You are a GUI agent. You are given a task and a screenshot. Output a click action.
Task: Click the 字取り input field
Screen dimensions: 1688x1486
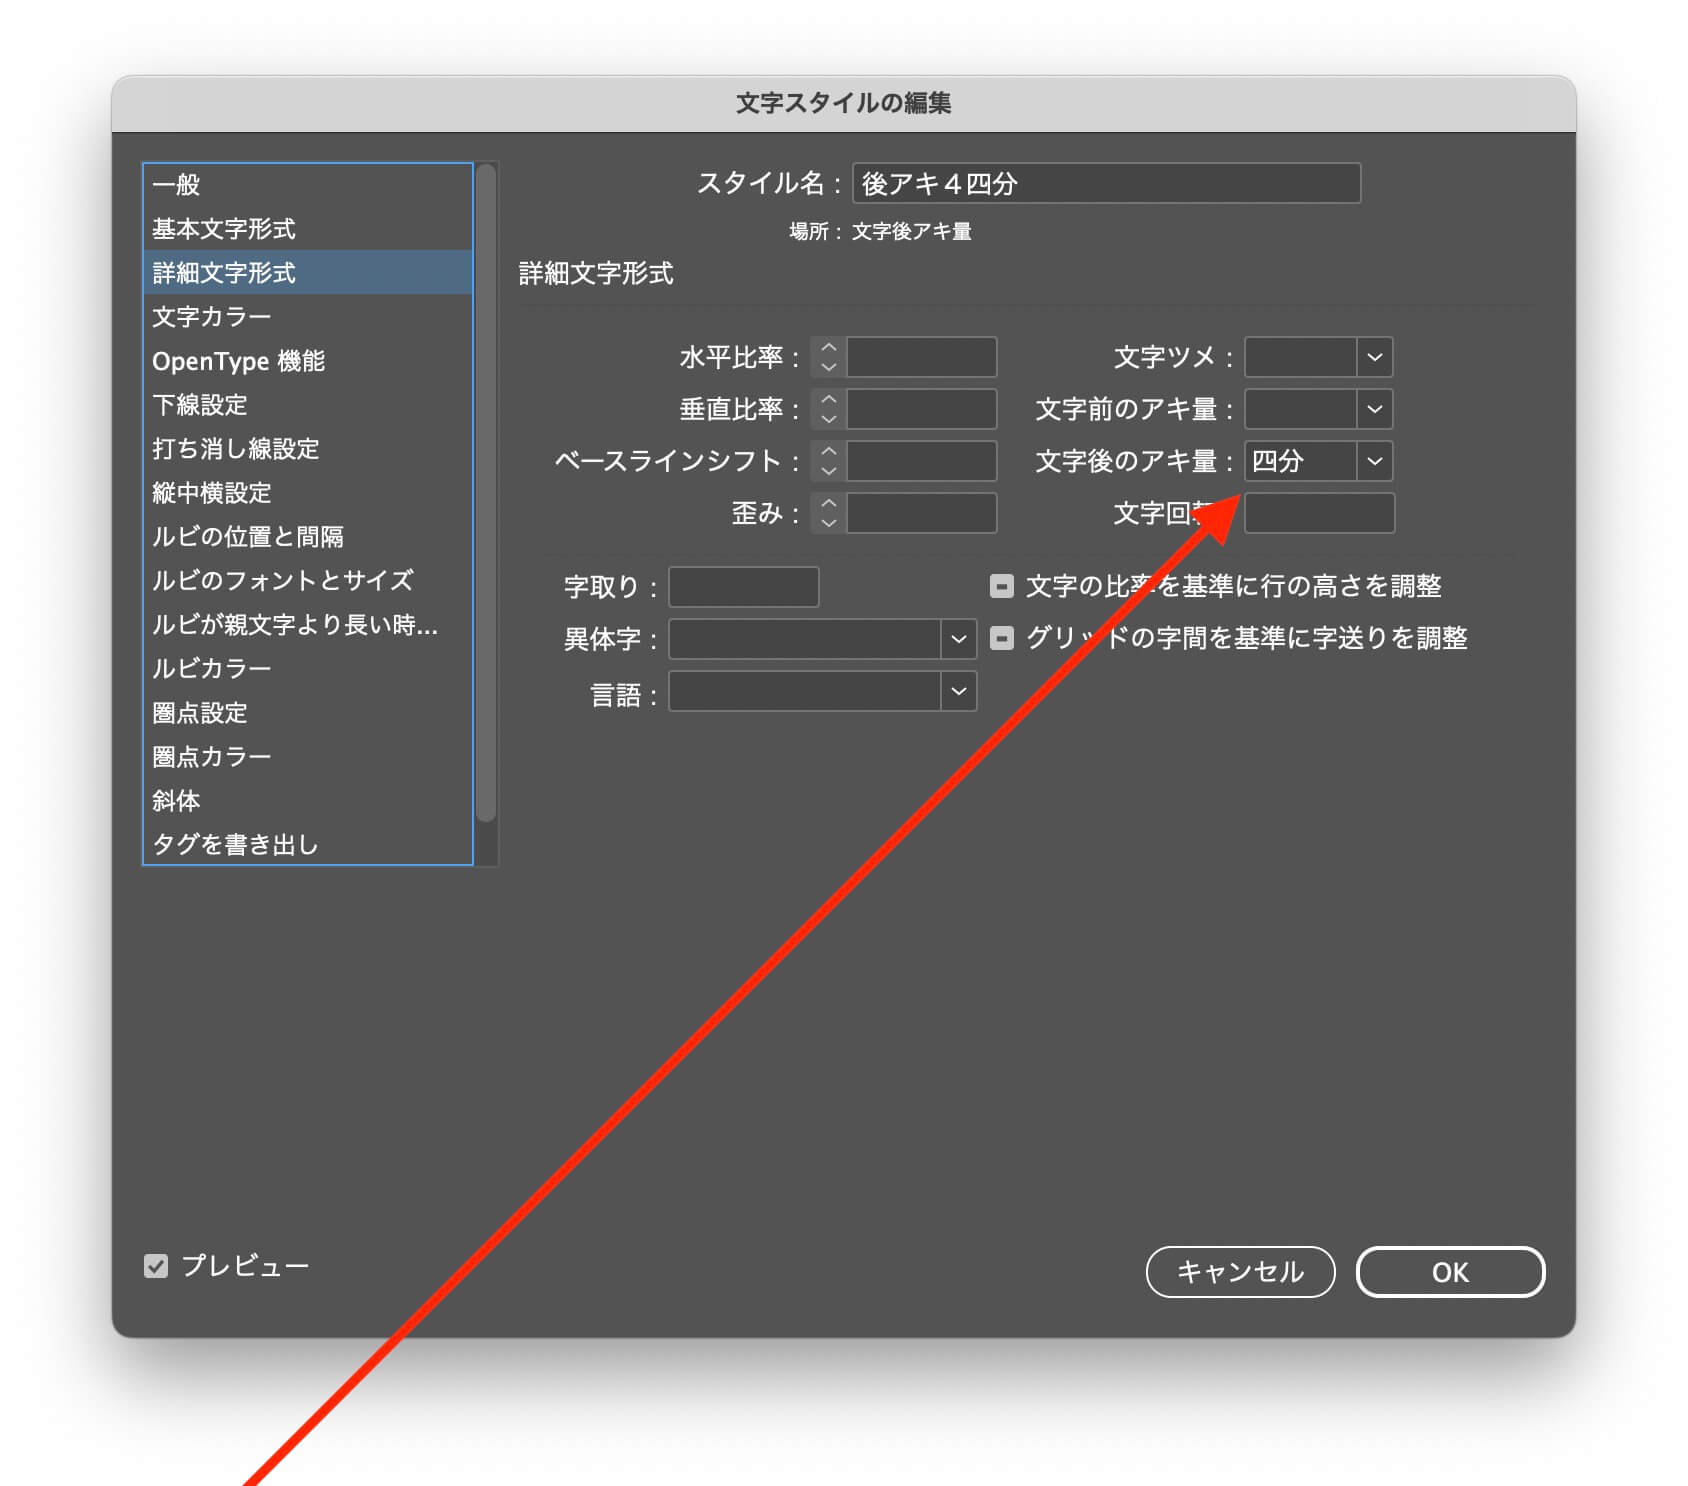coord(743,587)
